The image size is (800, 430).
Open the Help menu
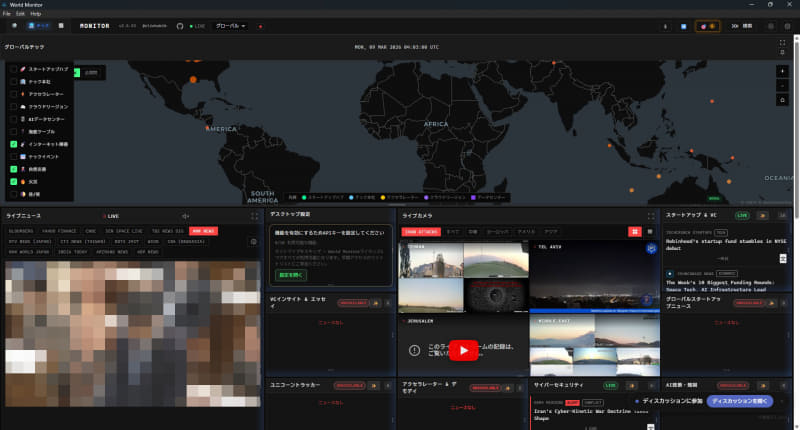pos(36,14)
